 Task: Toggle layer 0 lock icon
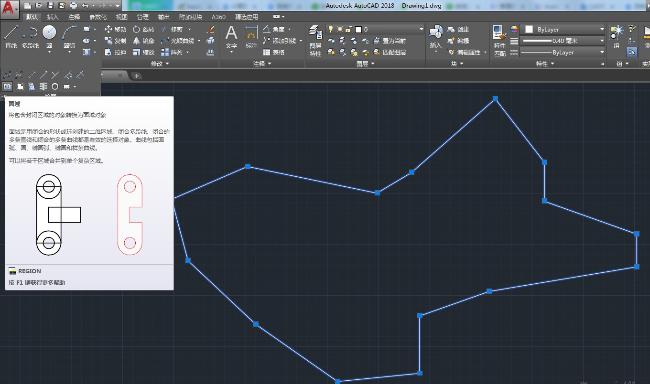(x=349, y=29)
